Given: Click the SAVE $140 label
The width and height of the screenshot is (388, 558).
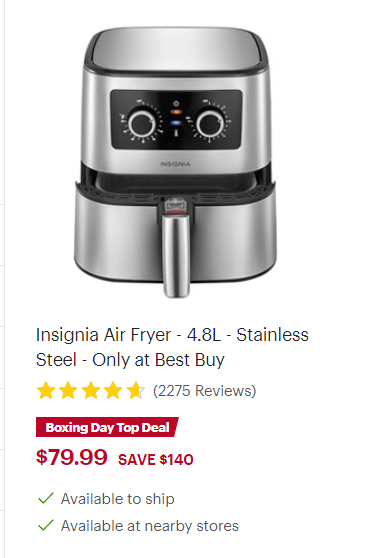Looking at the screenshot, I should [156, 459].
